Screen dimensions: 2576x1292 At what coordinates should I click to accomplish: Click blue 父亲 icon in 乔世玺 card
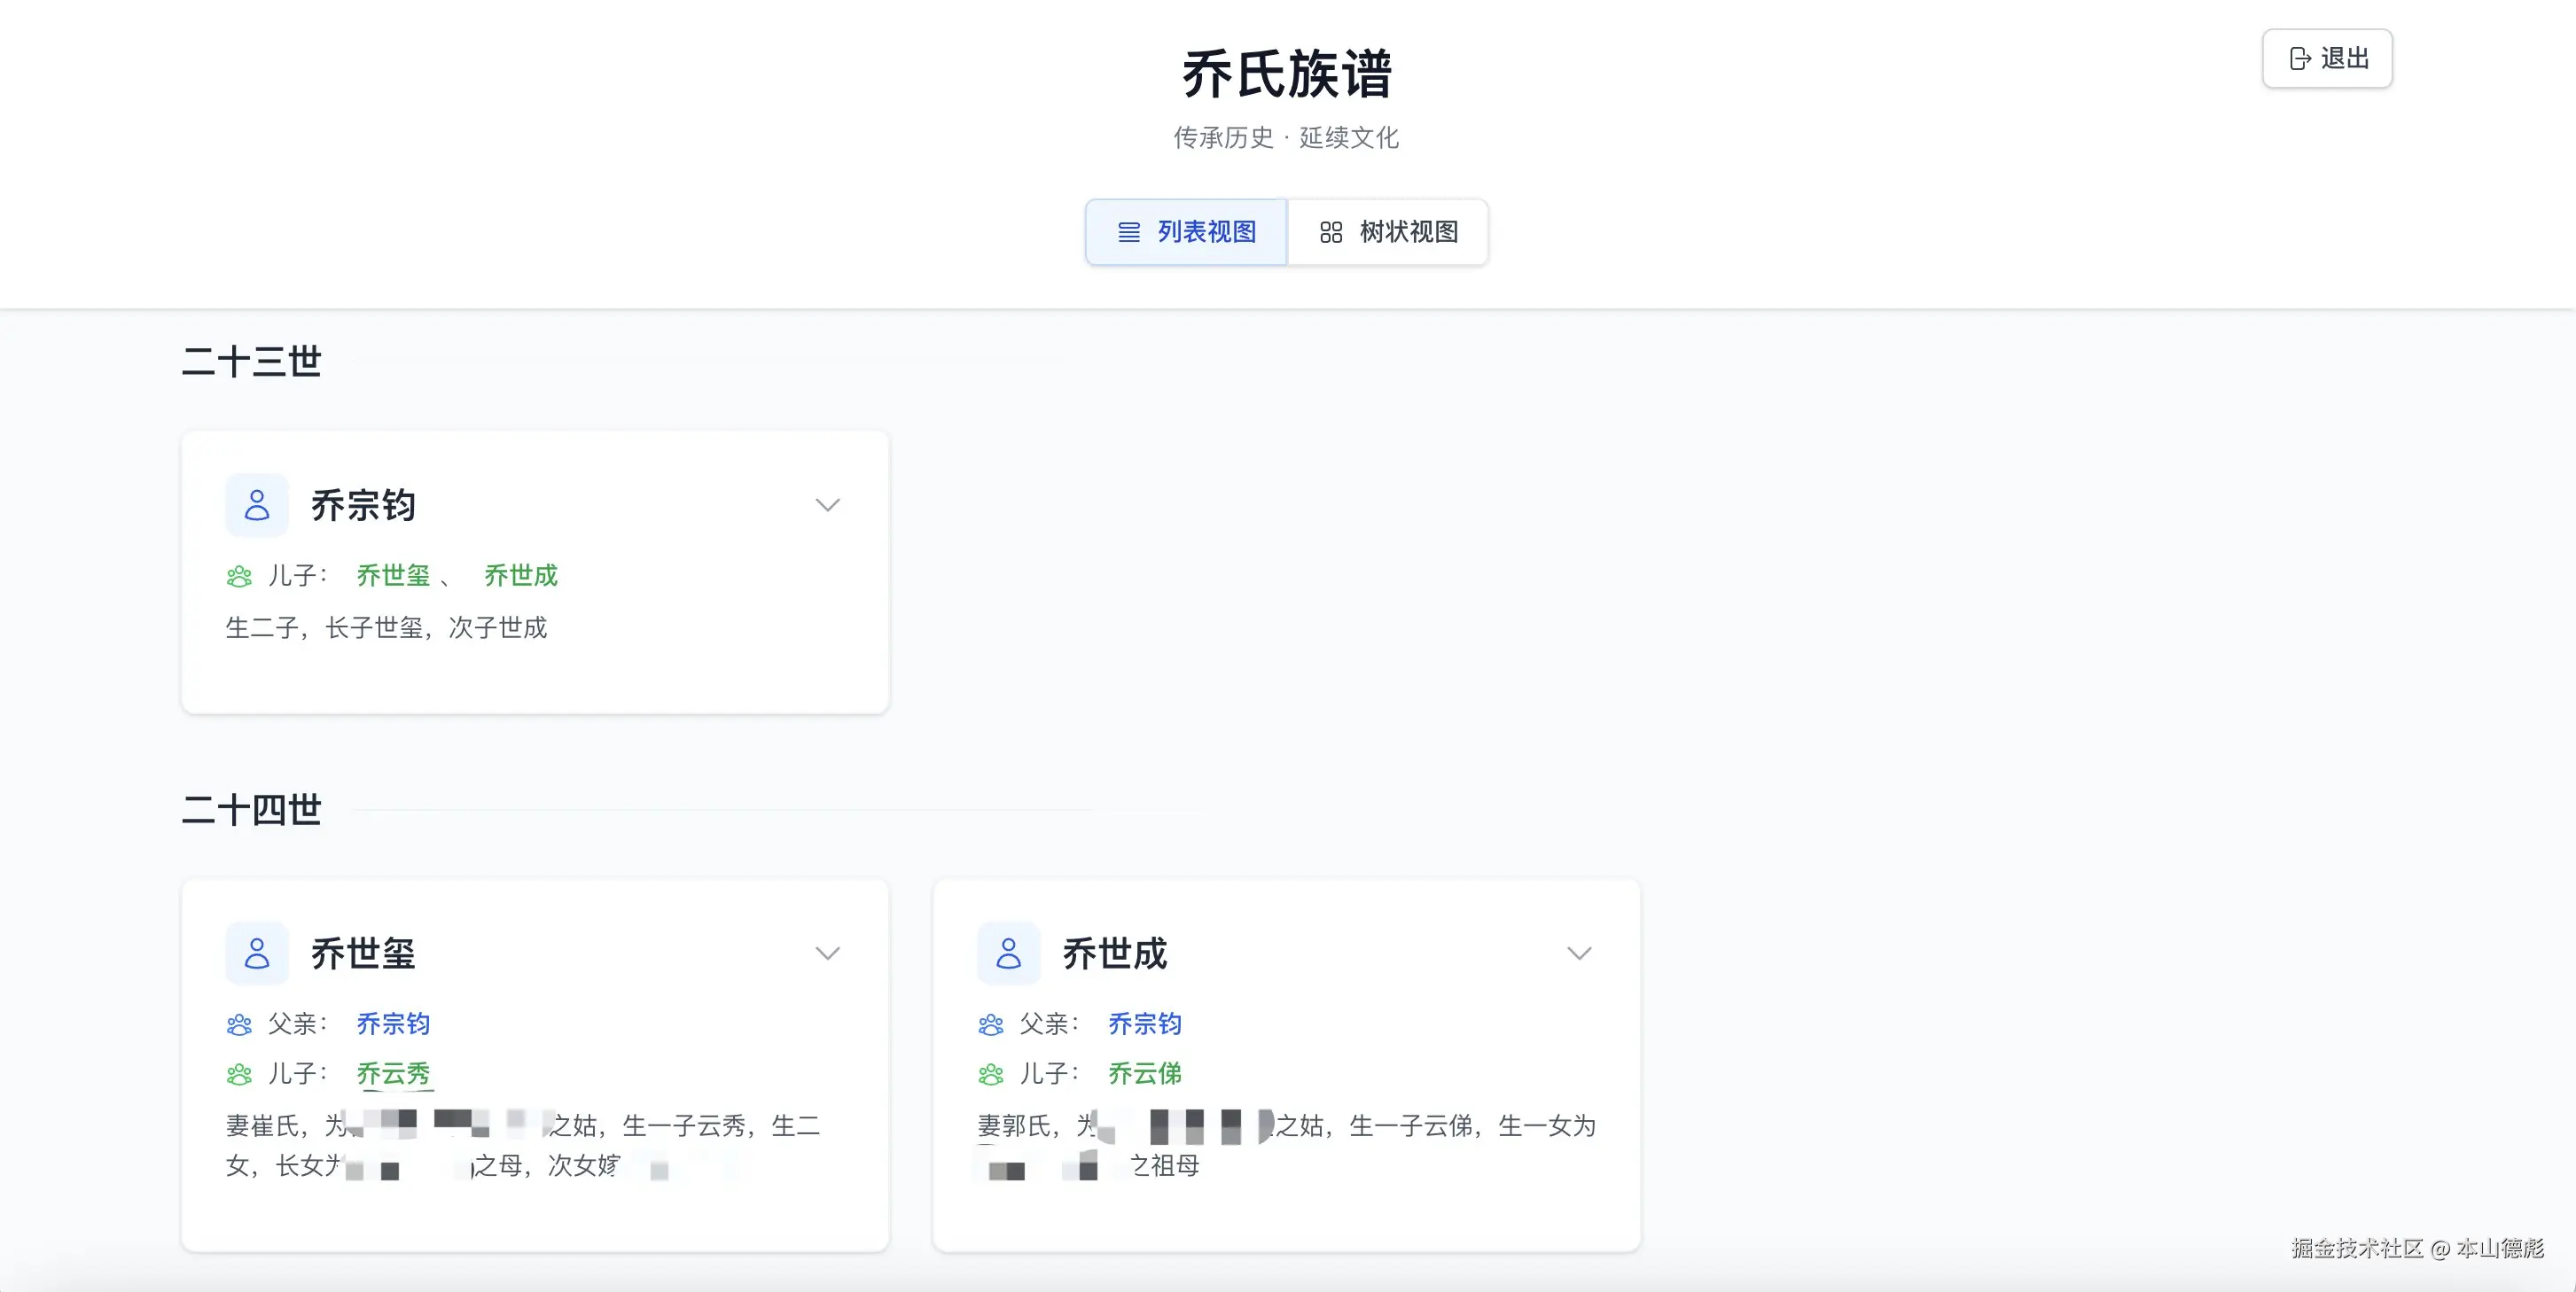coord(239,1024)
